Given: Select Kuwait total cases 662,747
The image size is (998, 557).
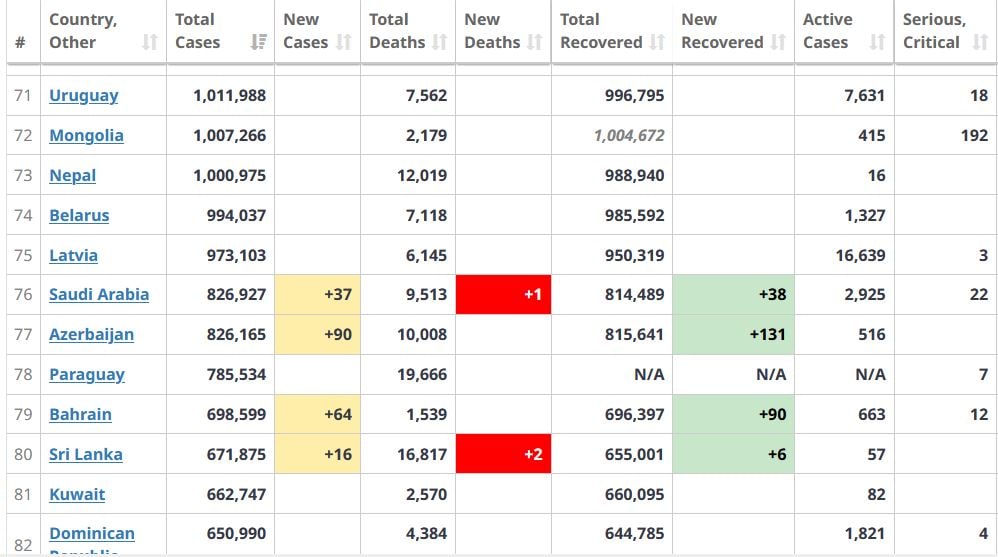Looking at the screenshot, I should [x=236, y=495].
